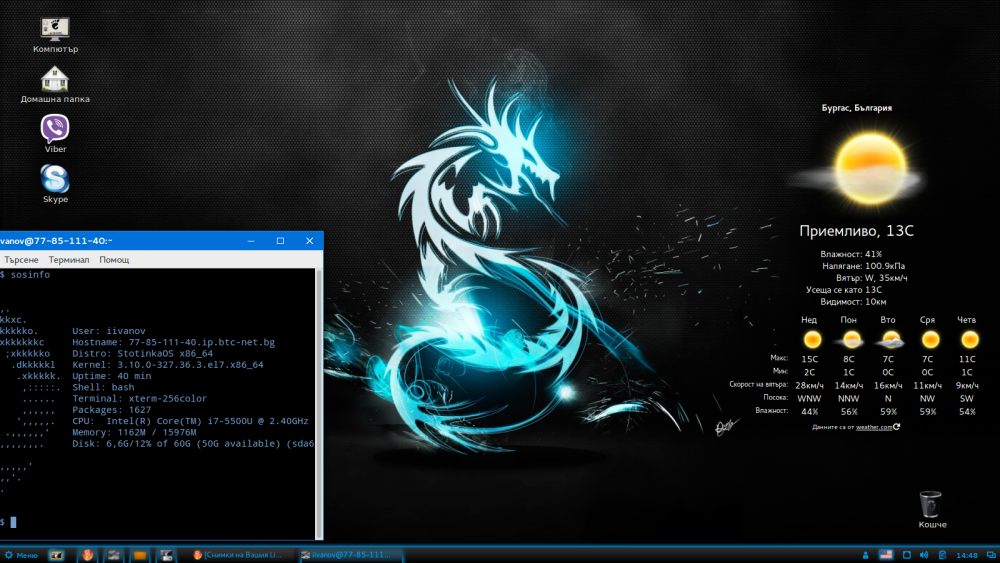Click the Видимост: 10км line
Image resolution: width=1000 pixels, height=563 pixels.
[853, 302]
